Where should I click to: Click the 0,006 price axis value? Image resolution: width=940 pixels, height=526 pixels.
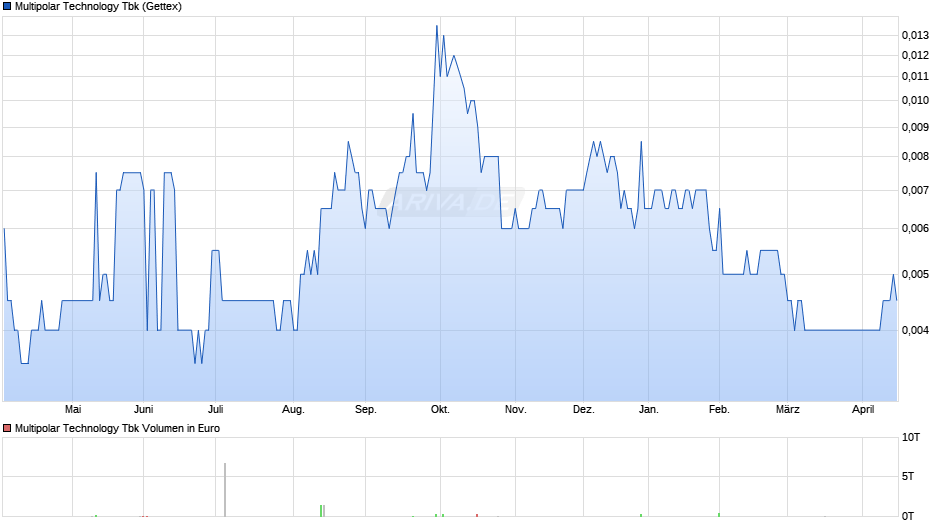(x=915, y=229)
